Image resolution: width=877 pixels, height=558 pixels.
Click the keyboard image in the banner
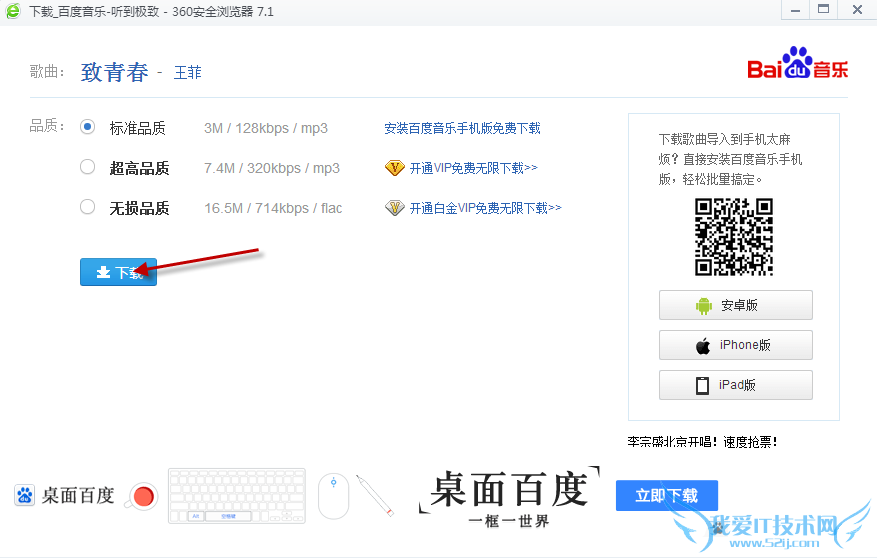point(237,496)
